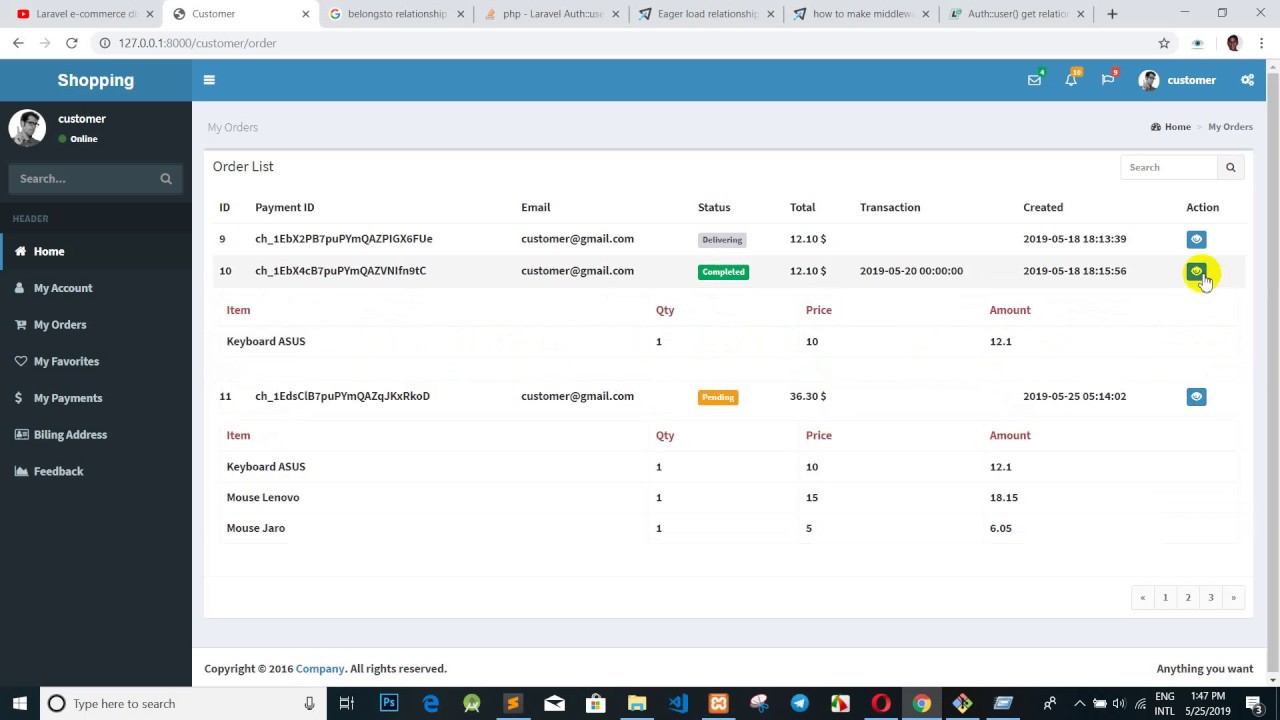Open customer user menu in header

click(x=1178, y=80)
